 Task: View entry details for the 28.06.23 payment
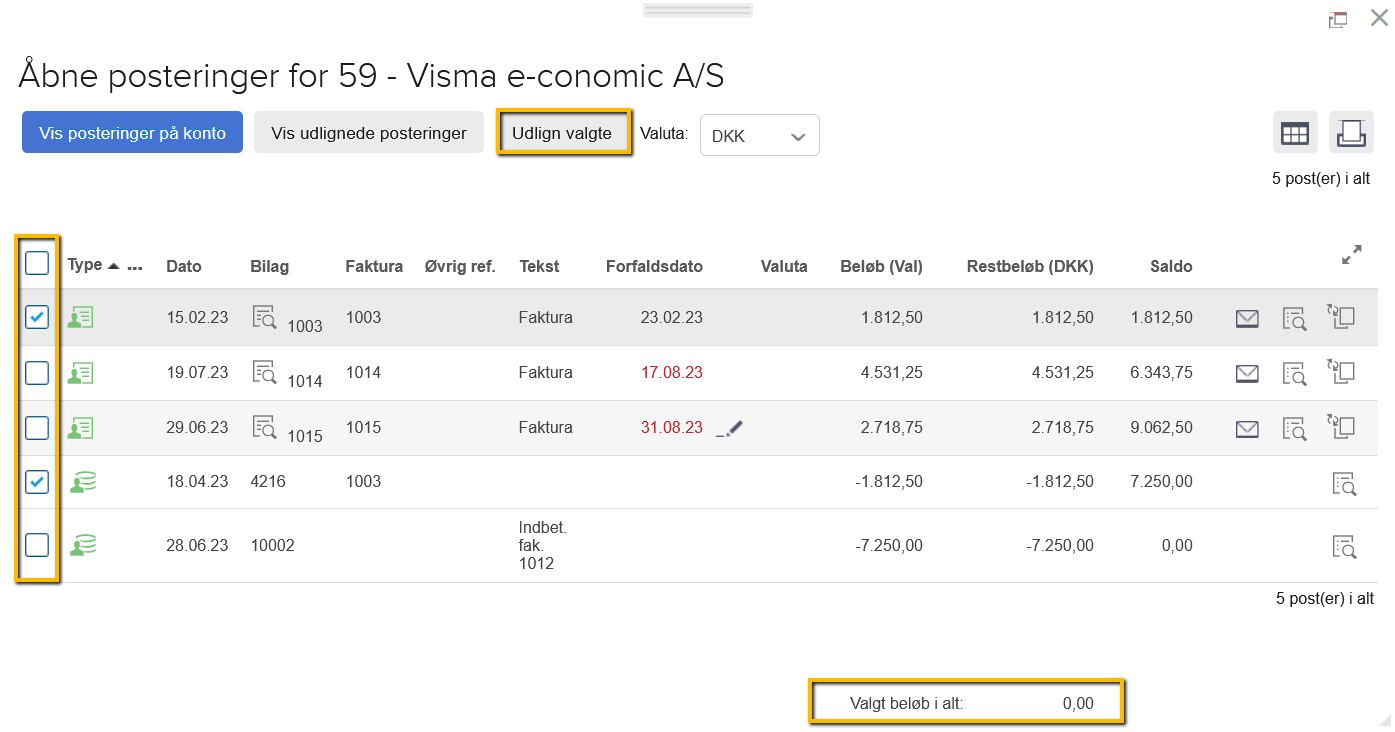[1344, 546]
